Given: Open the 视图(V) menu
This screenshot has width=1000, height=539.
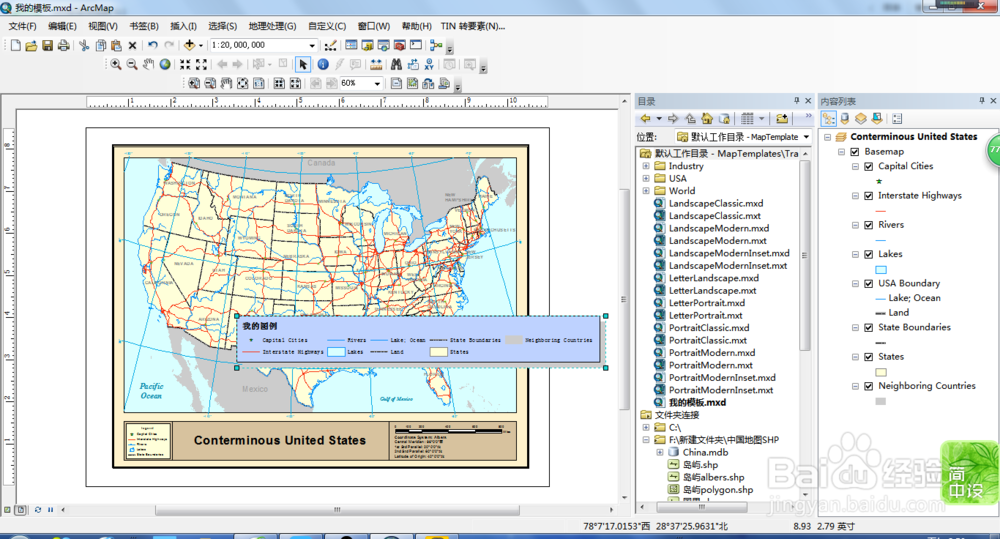Looking at the screenshot, I should point(103,26).
